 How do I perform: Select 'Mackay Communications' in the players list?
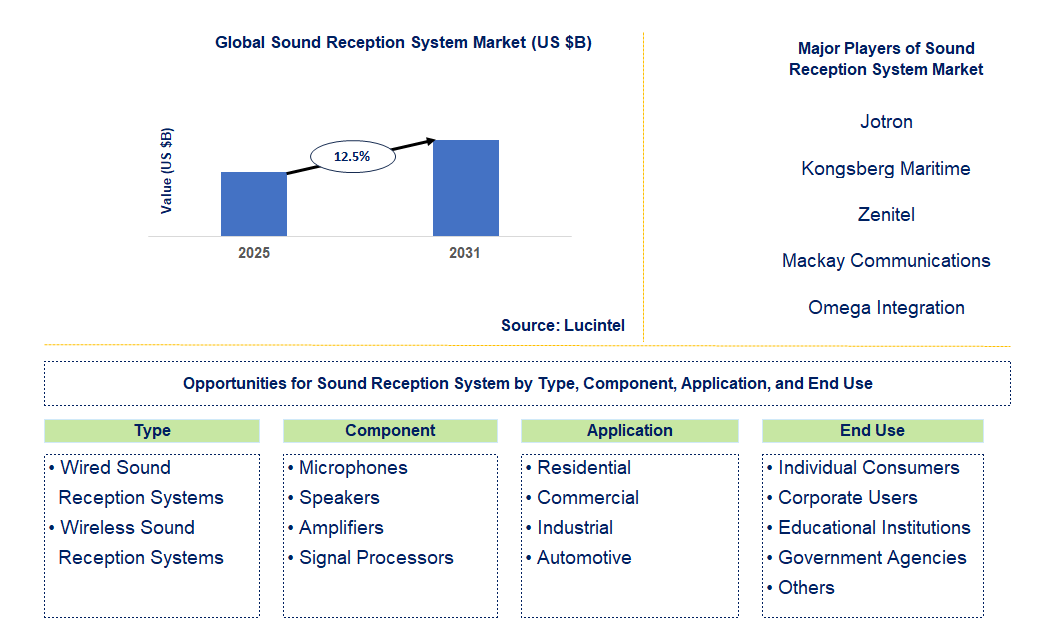pos(886,260)
